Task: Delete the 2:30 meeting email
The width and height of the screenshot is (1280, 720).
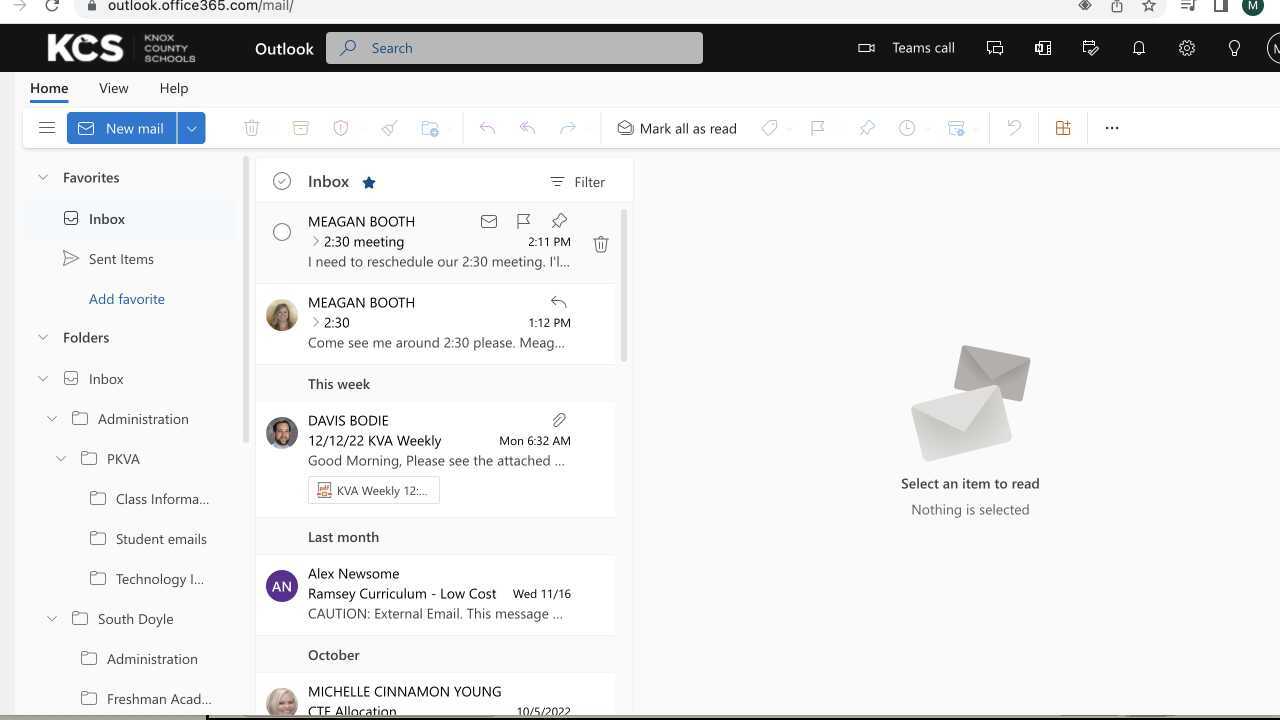Action: point(601,243)
